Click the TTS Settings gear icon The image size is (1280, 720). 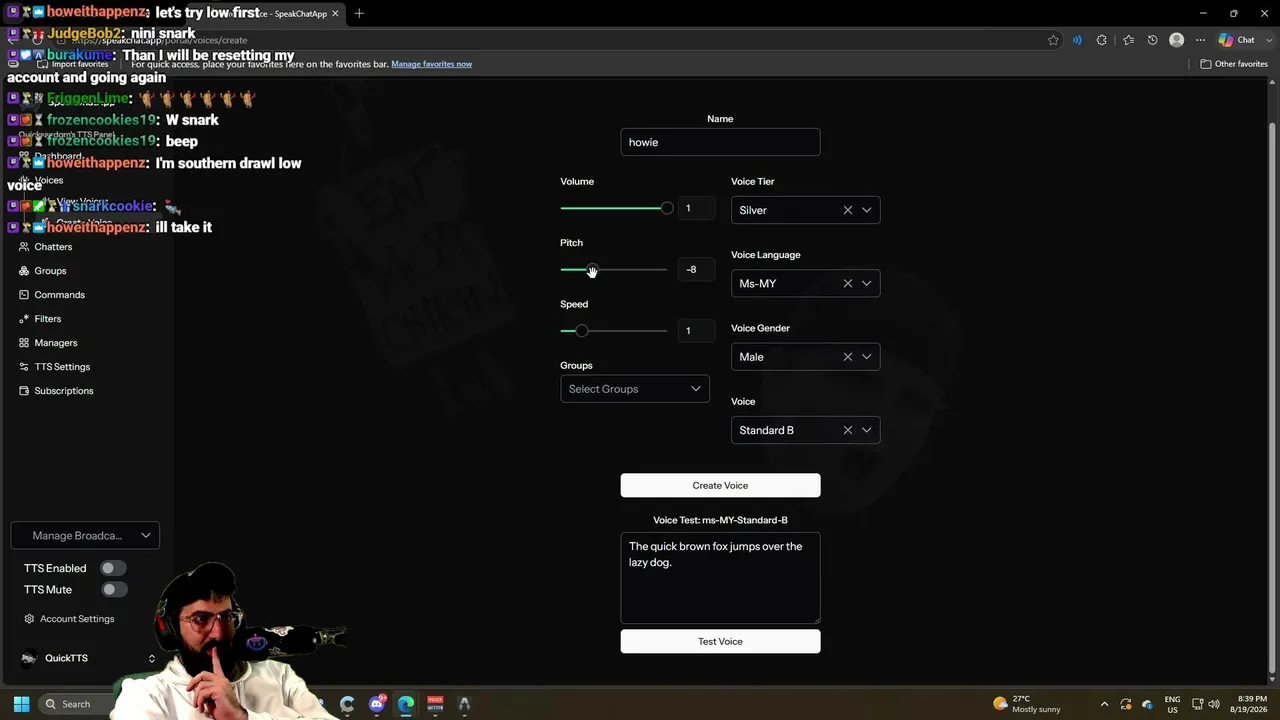pos(24,367)
